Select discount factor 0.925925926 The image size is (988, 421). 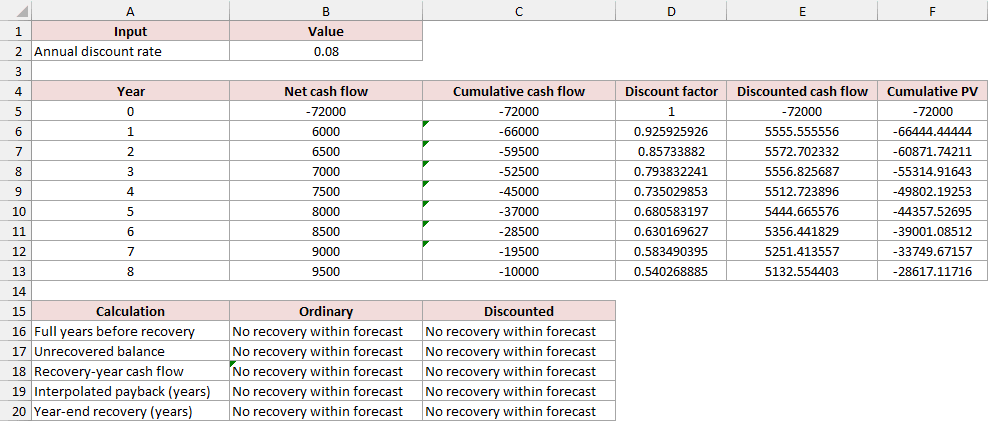(672, 132)
